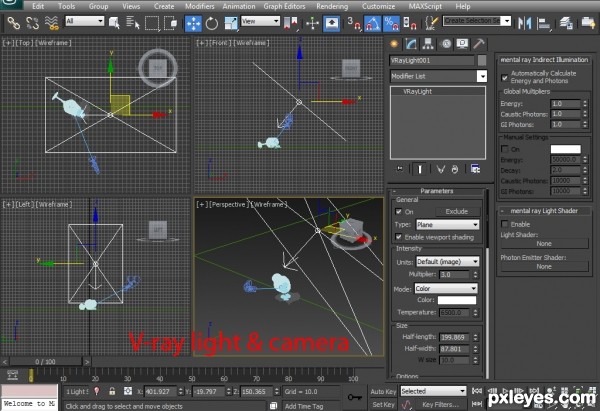Viewport: 600px width, 411px height.
Task: Click the Photon Emitter Shader None button
Action: (x=544, y=266)
